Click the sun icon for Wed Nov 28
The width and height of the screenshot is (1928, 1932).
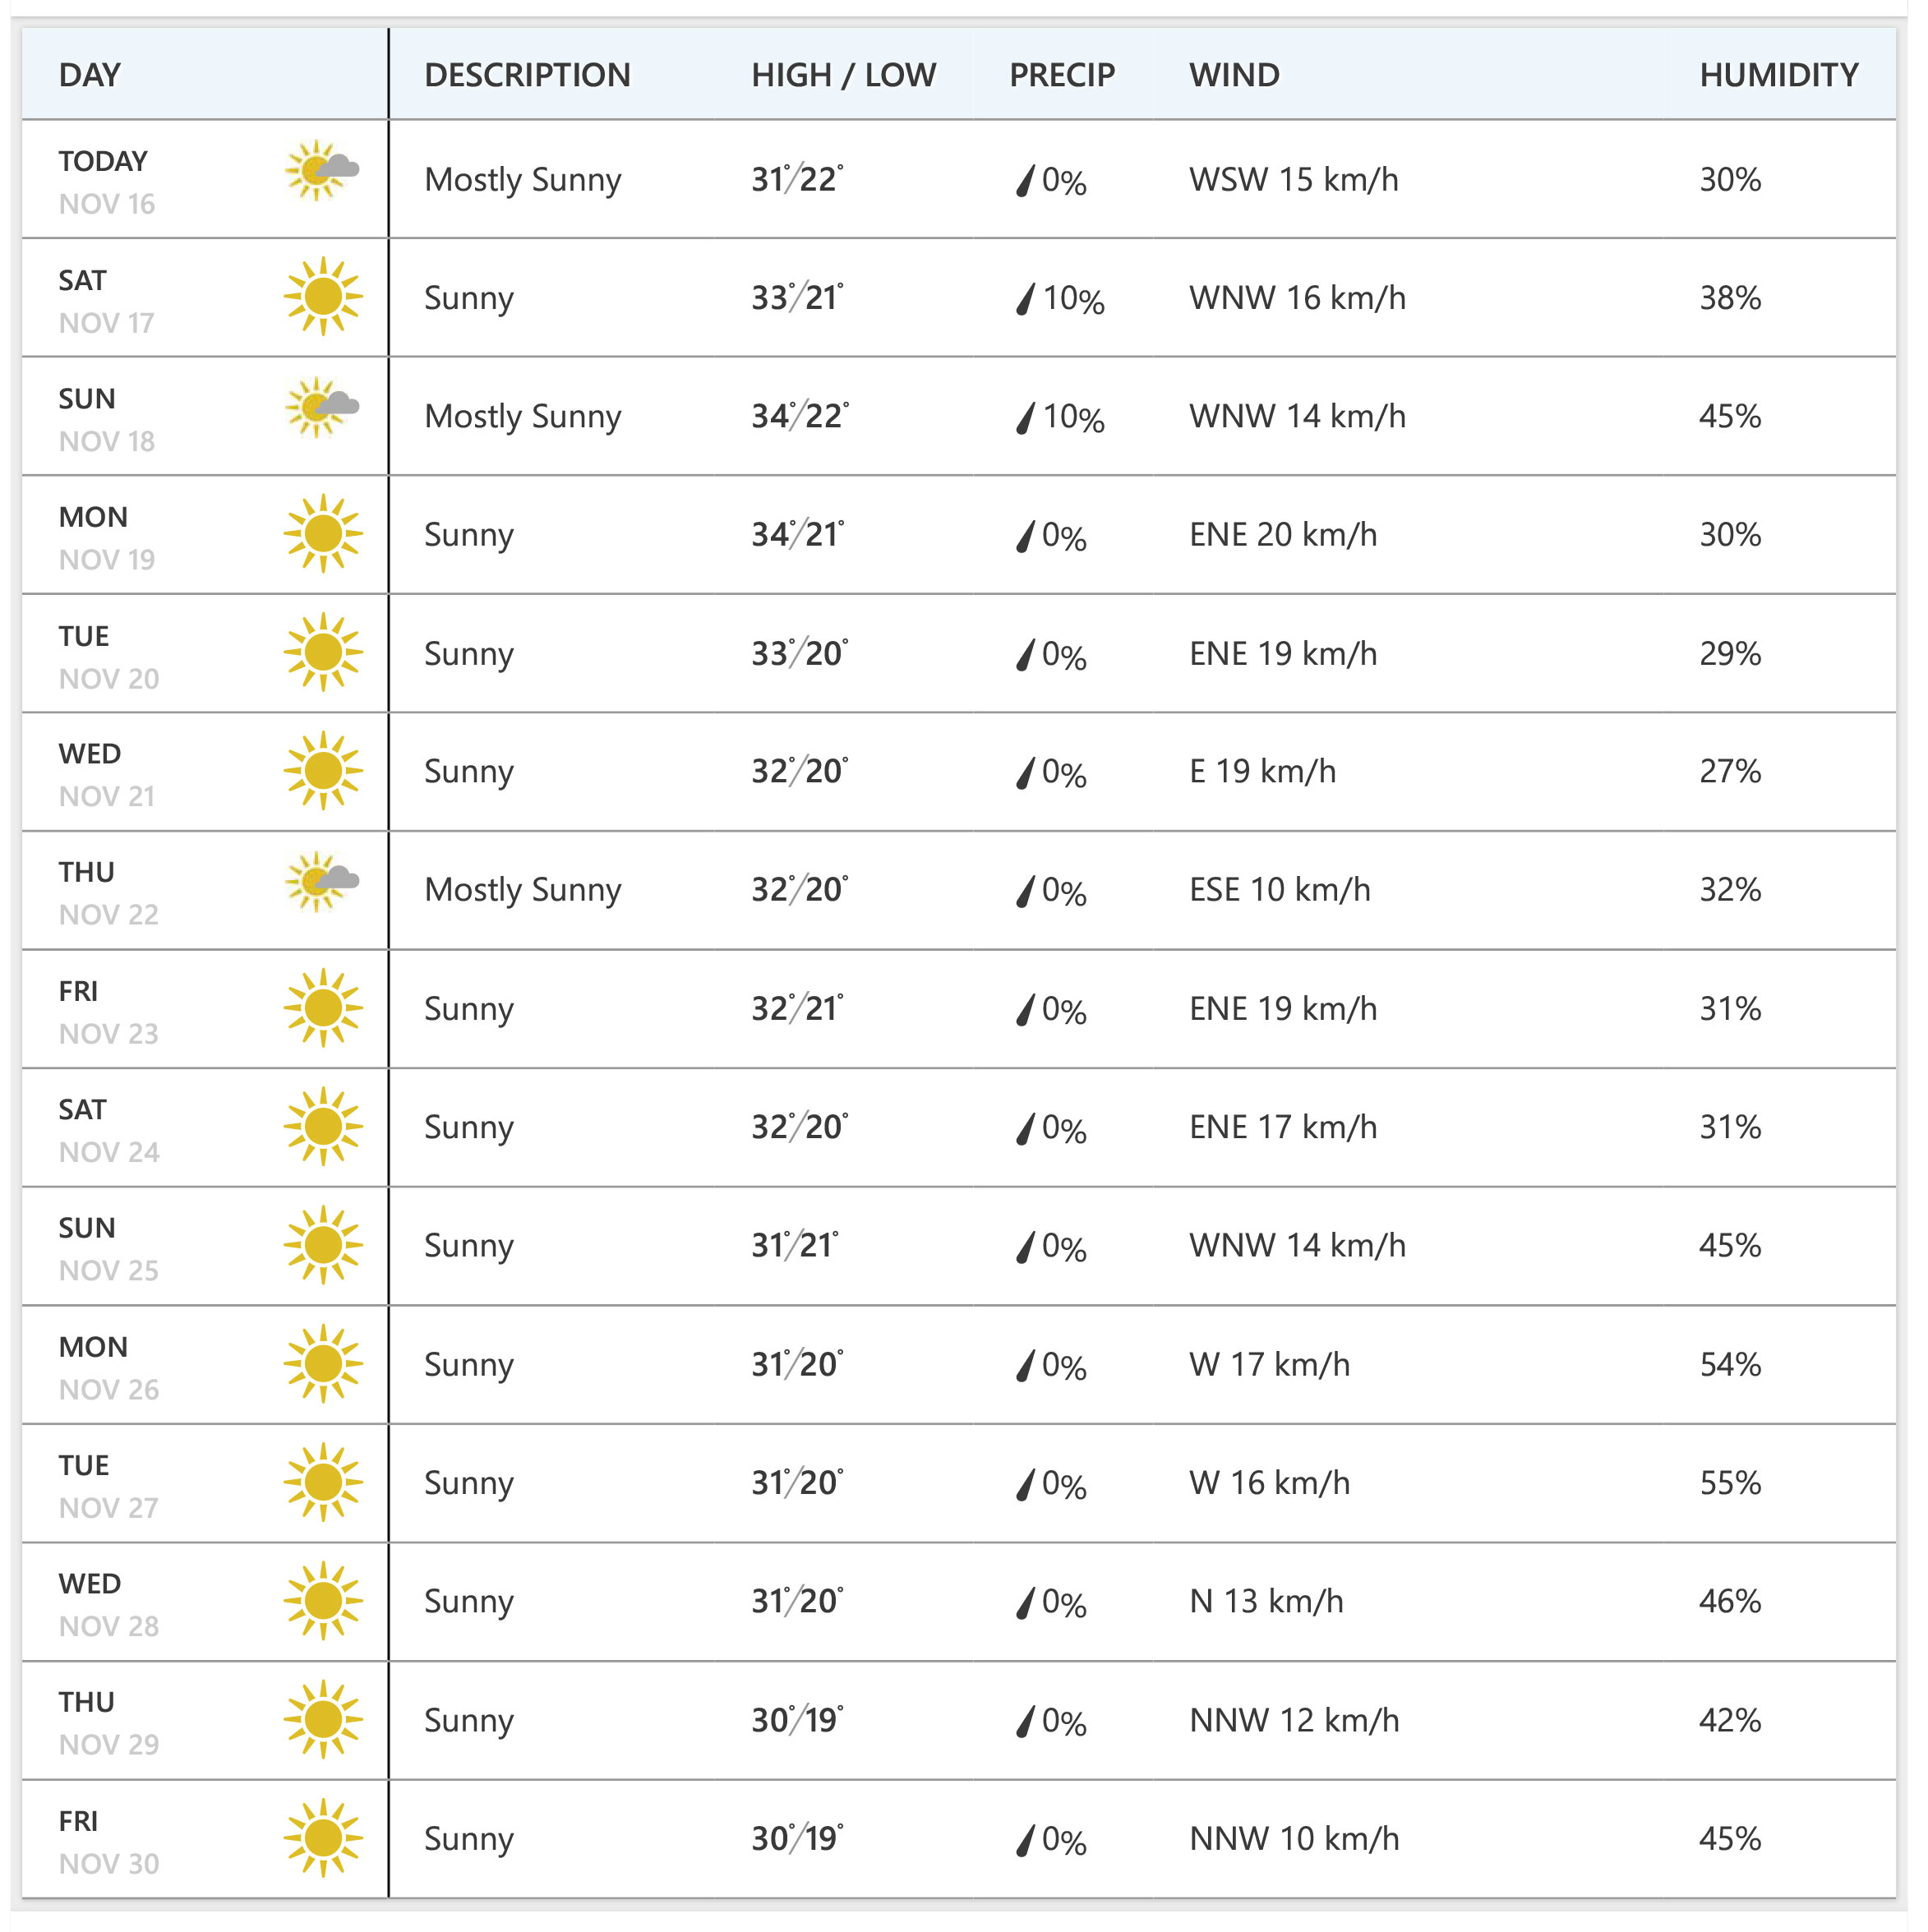tap(322, 1601)
